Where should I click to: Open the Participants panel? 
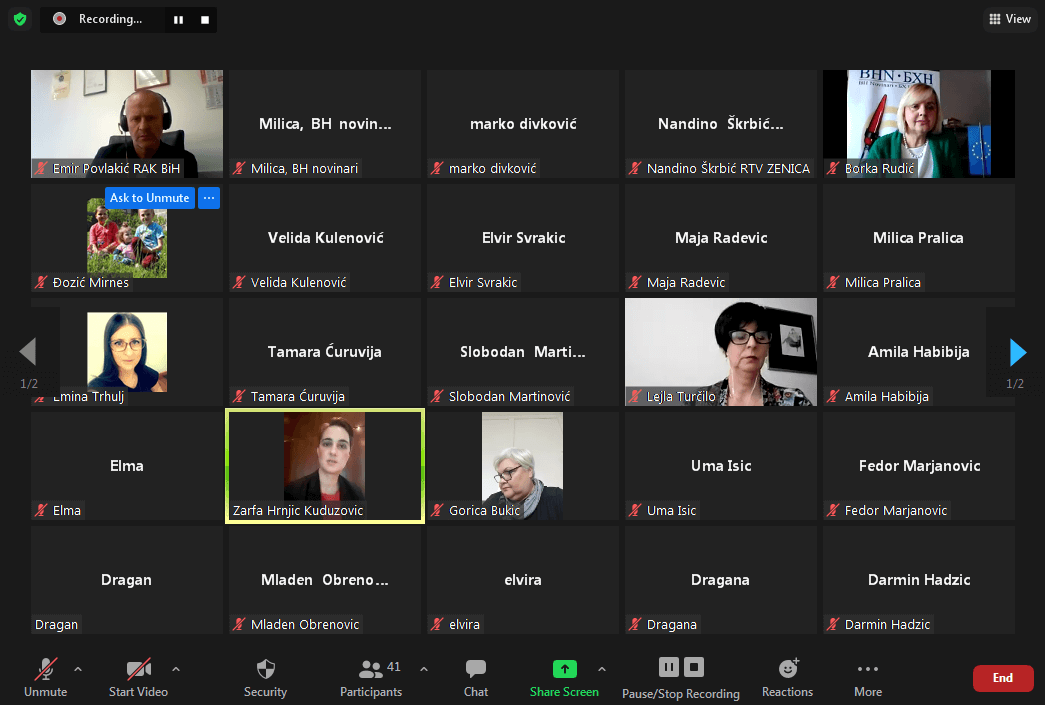coord(371,676)
